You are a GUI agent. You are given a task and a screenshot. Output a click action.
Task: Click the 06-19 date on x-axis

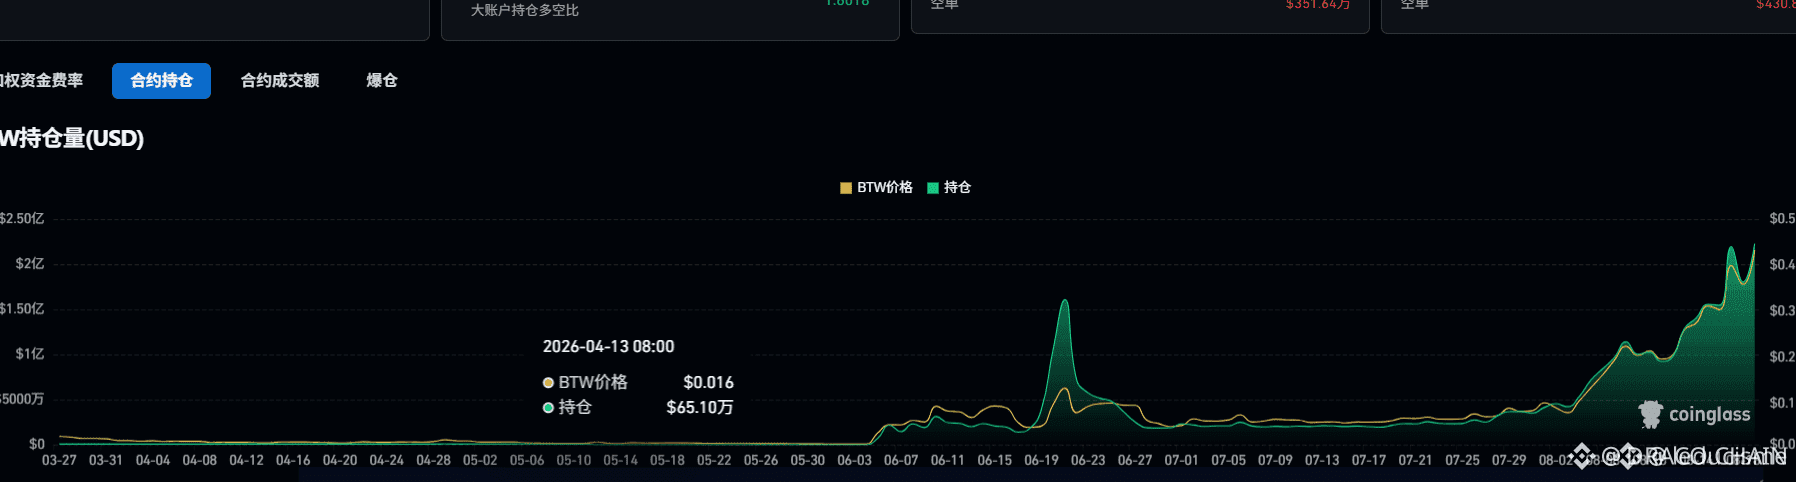[x=1041, y=460]
